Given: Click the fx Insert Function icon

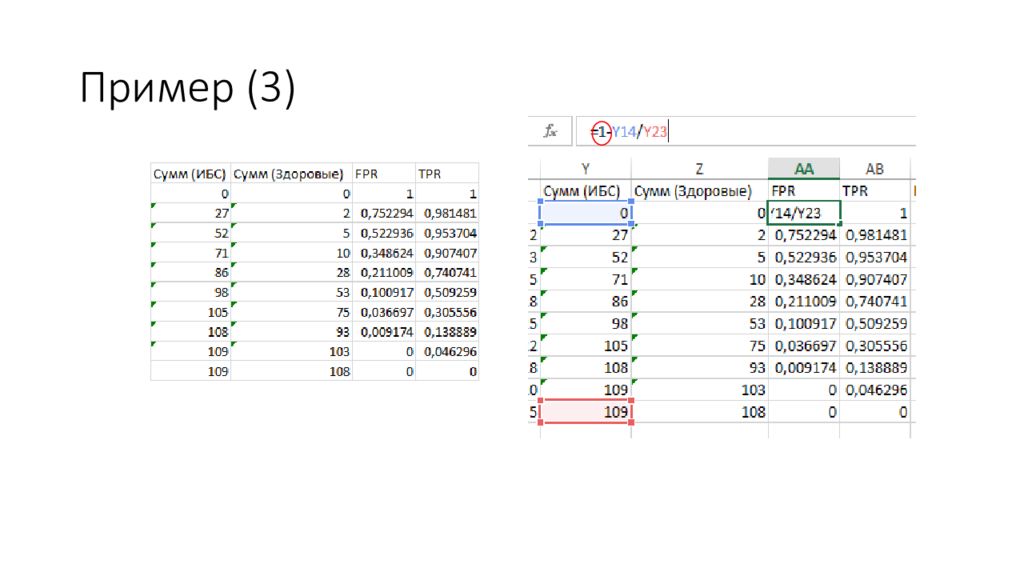Looking at the screenshot, I should (x=549, y=131).
